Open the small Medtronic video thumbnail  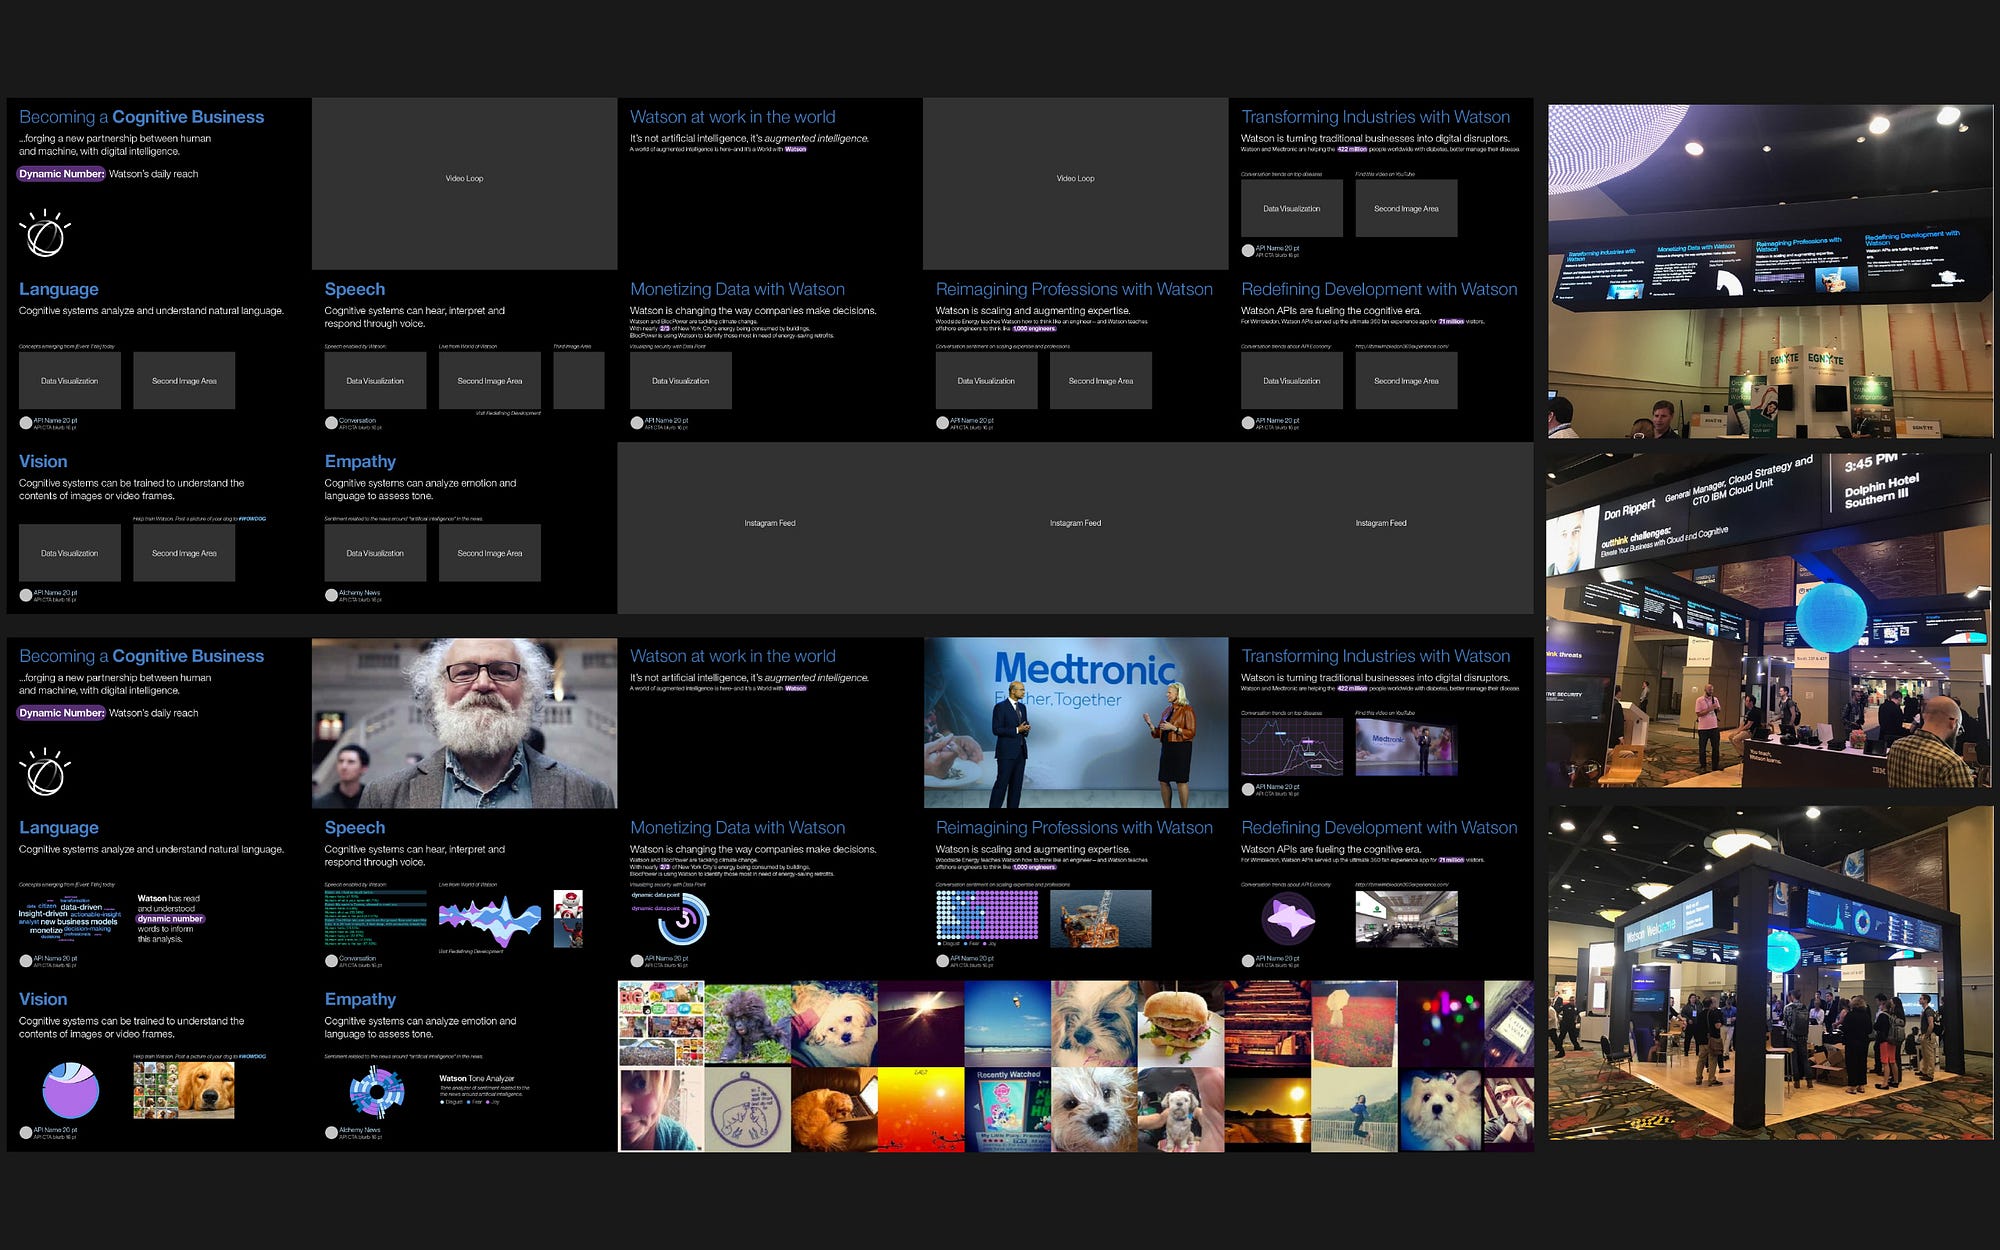click(x=1406, y=747)
